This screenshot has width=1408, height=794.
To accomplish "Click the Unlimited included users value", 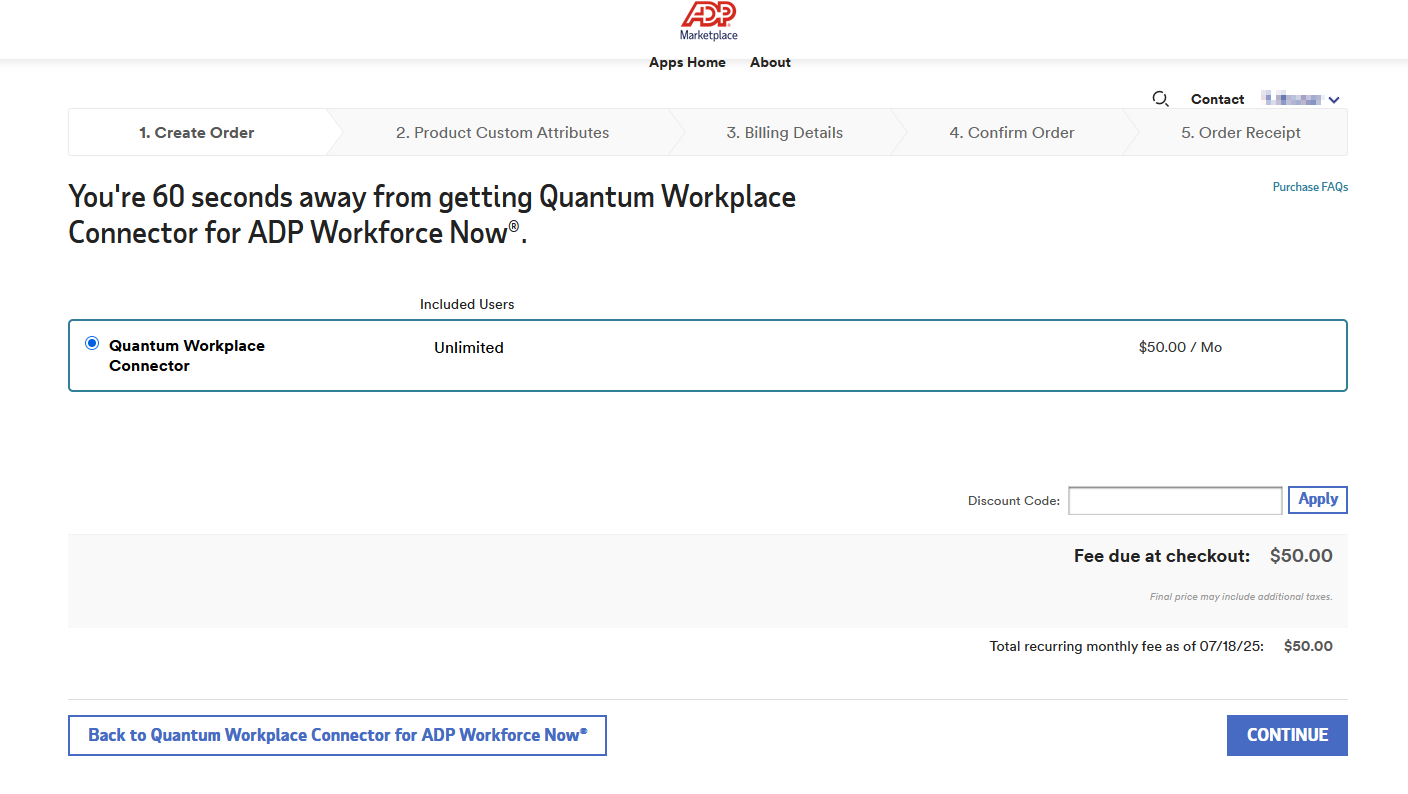I will coord(469,348).
